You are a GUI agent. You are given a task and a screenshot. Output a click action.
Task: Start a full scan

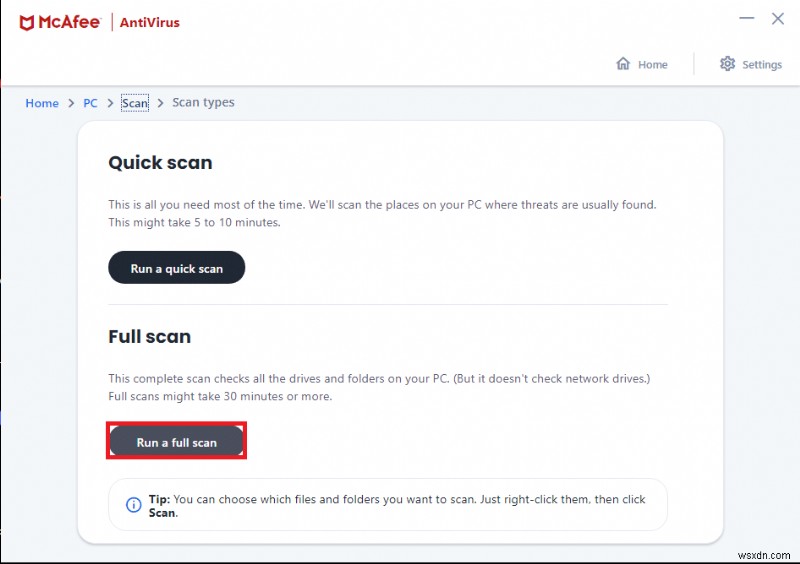176,442
